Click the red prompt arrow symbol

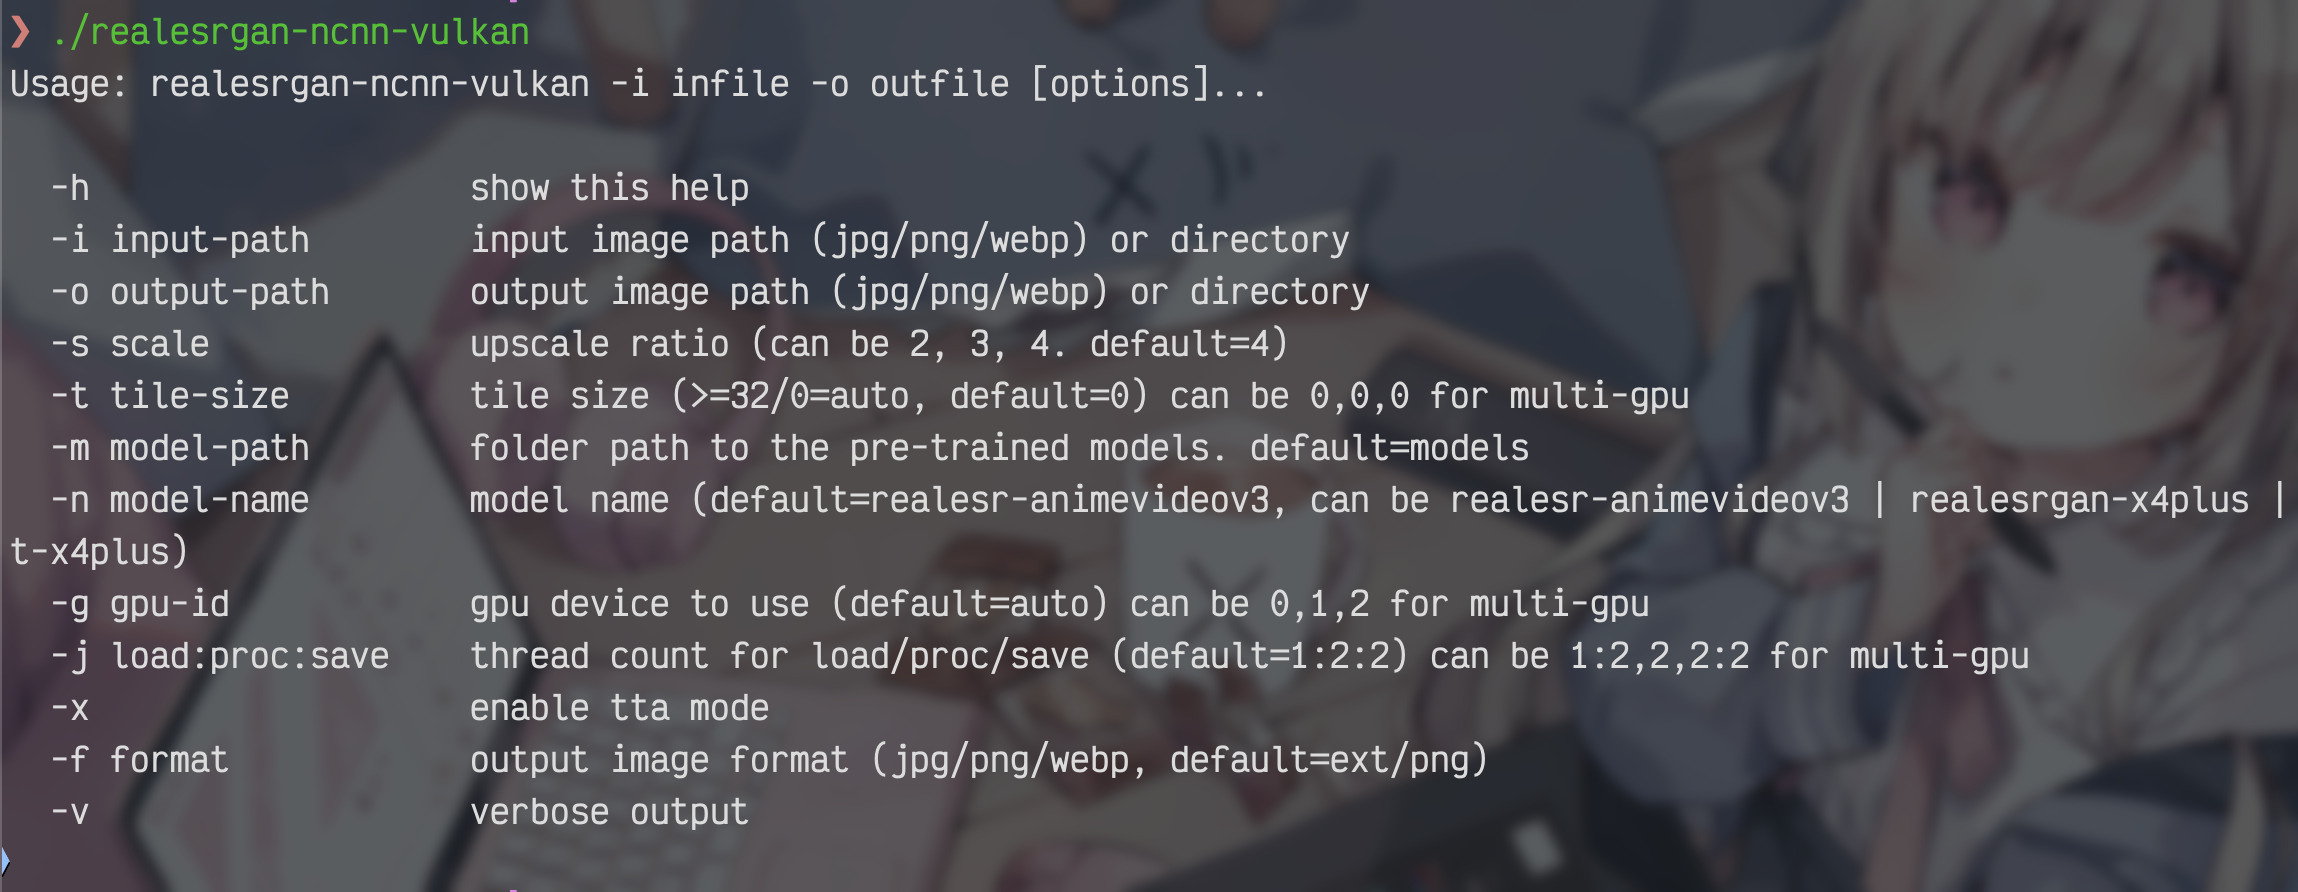click(x=20, y=32)
